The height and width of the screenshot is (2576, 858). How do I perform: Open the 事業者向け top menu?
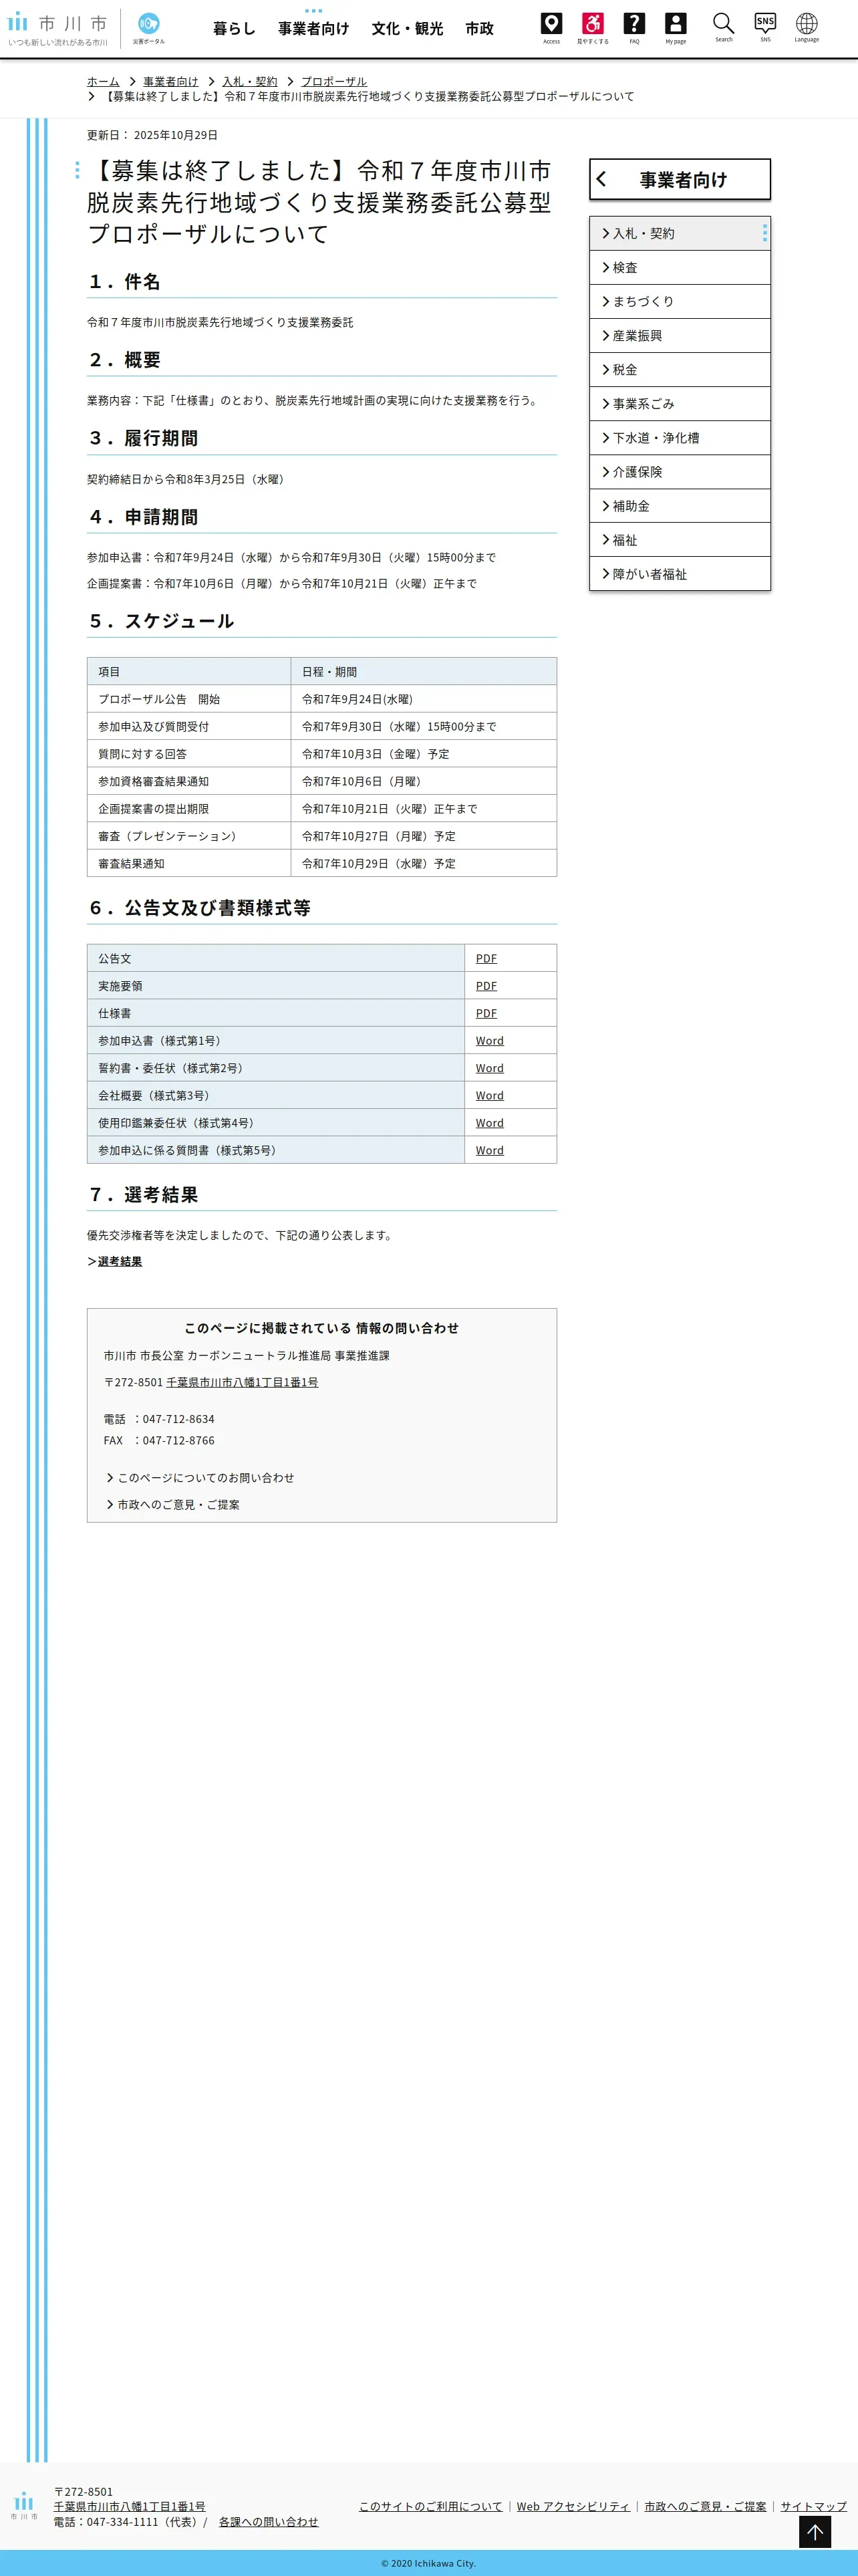pyautogui.click(x=314, y=29)
